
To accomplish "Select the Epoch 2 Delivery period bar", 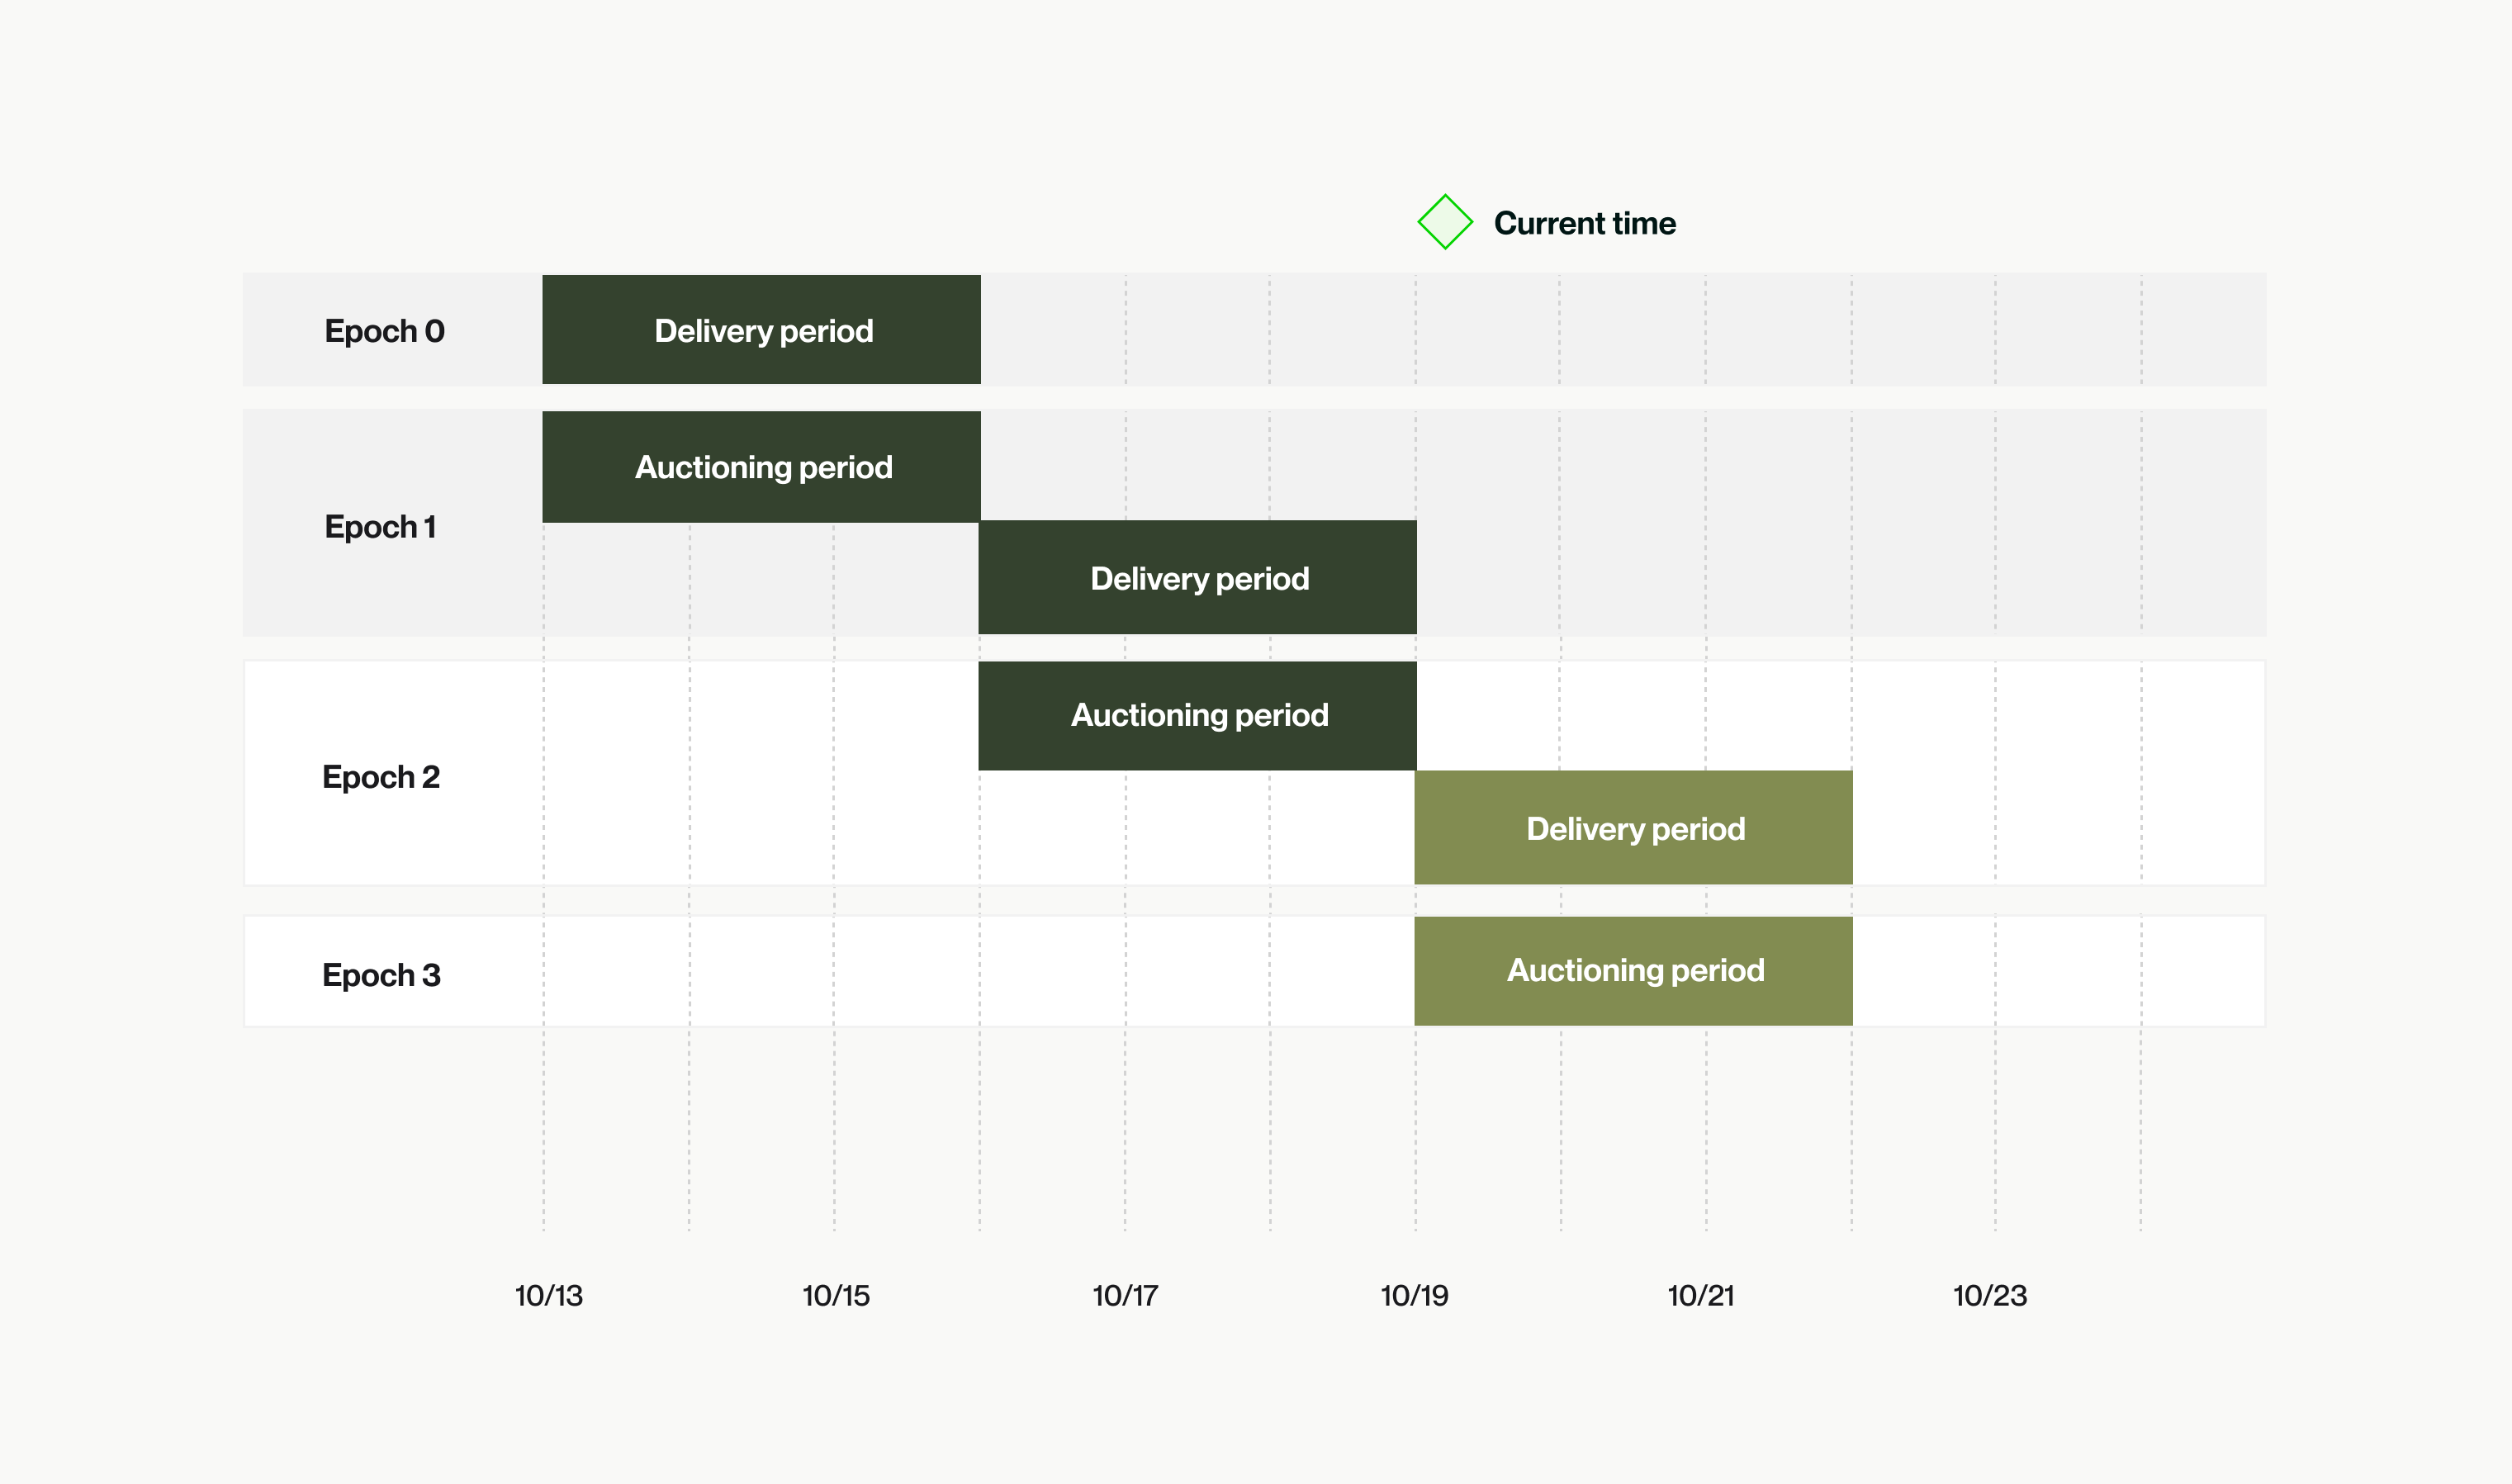I will 1633,828.
